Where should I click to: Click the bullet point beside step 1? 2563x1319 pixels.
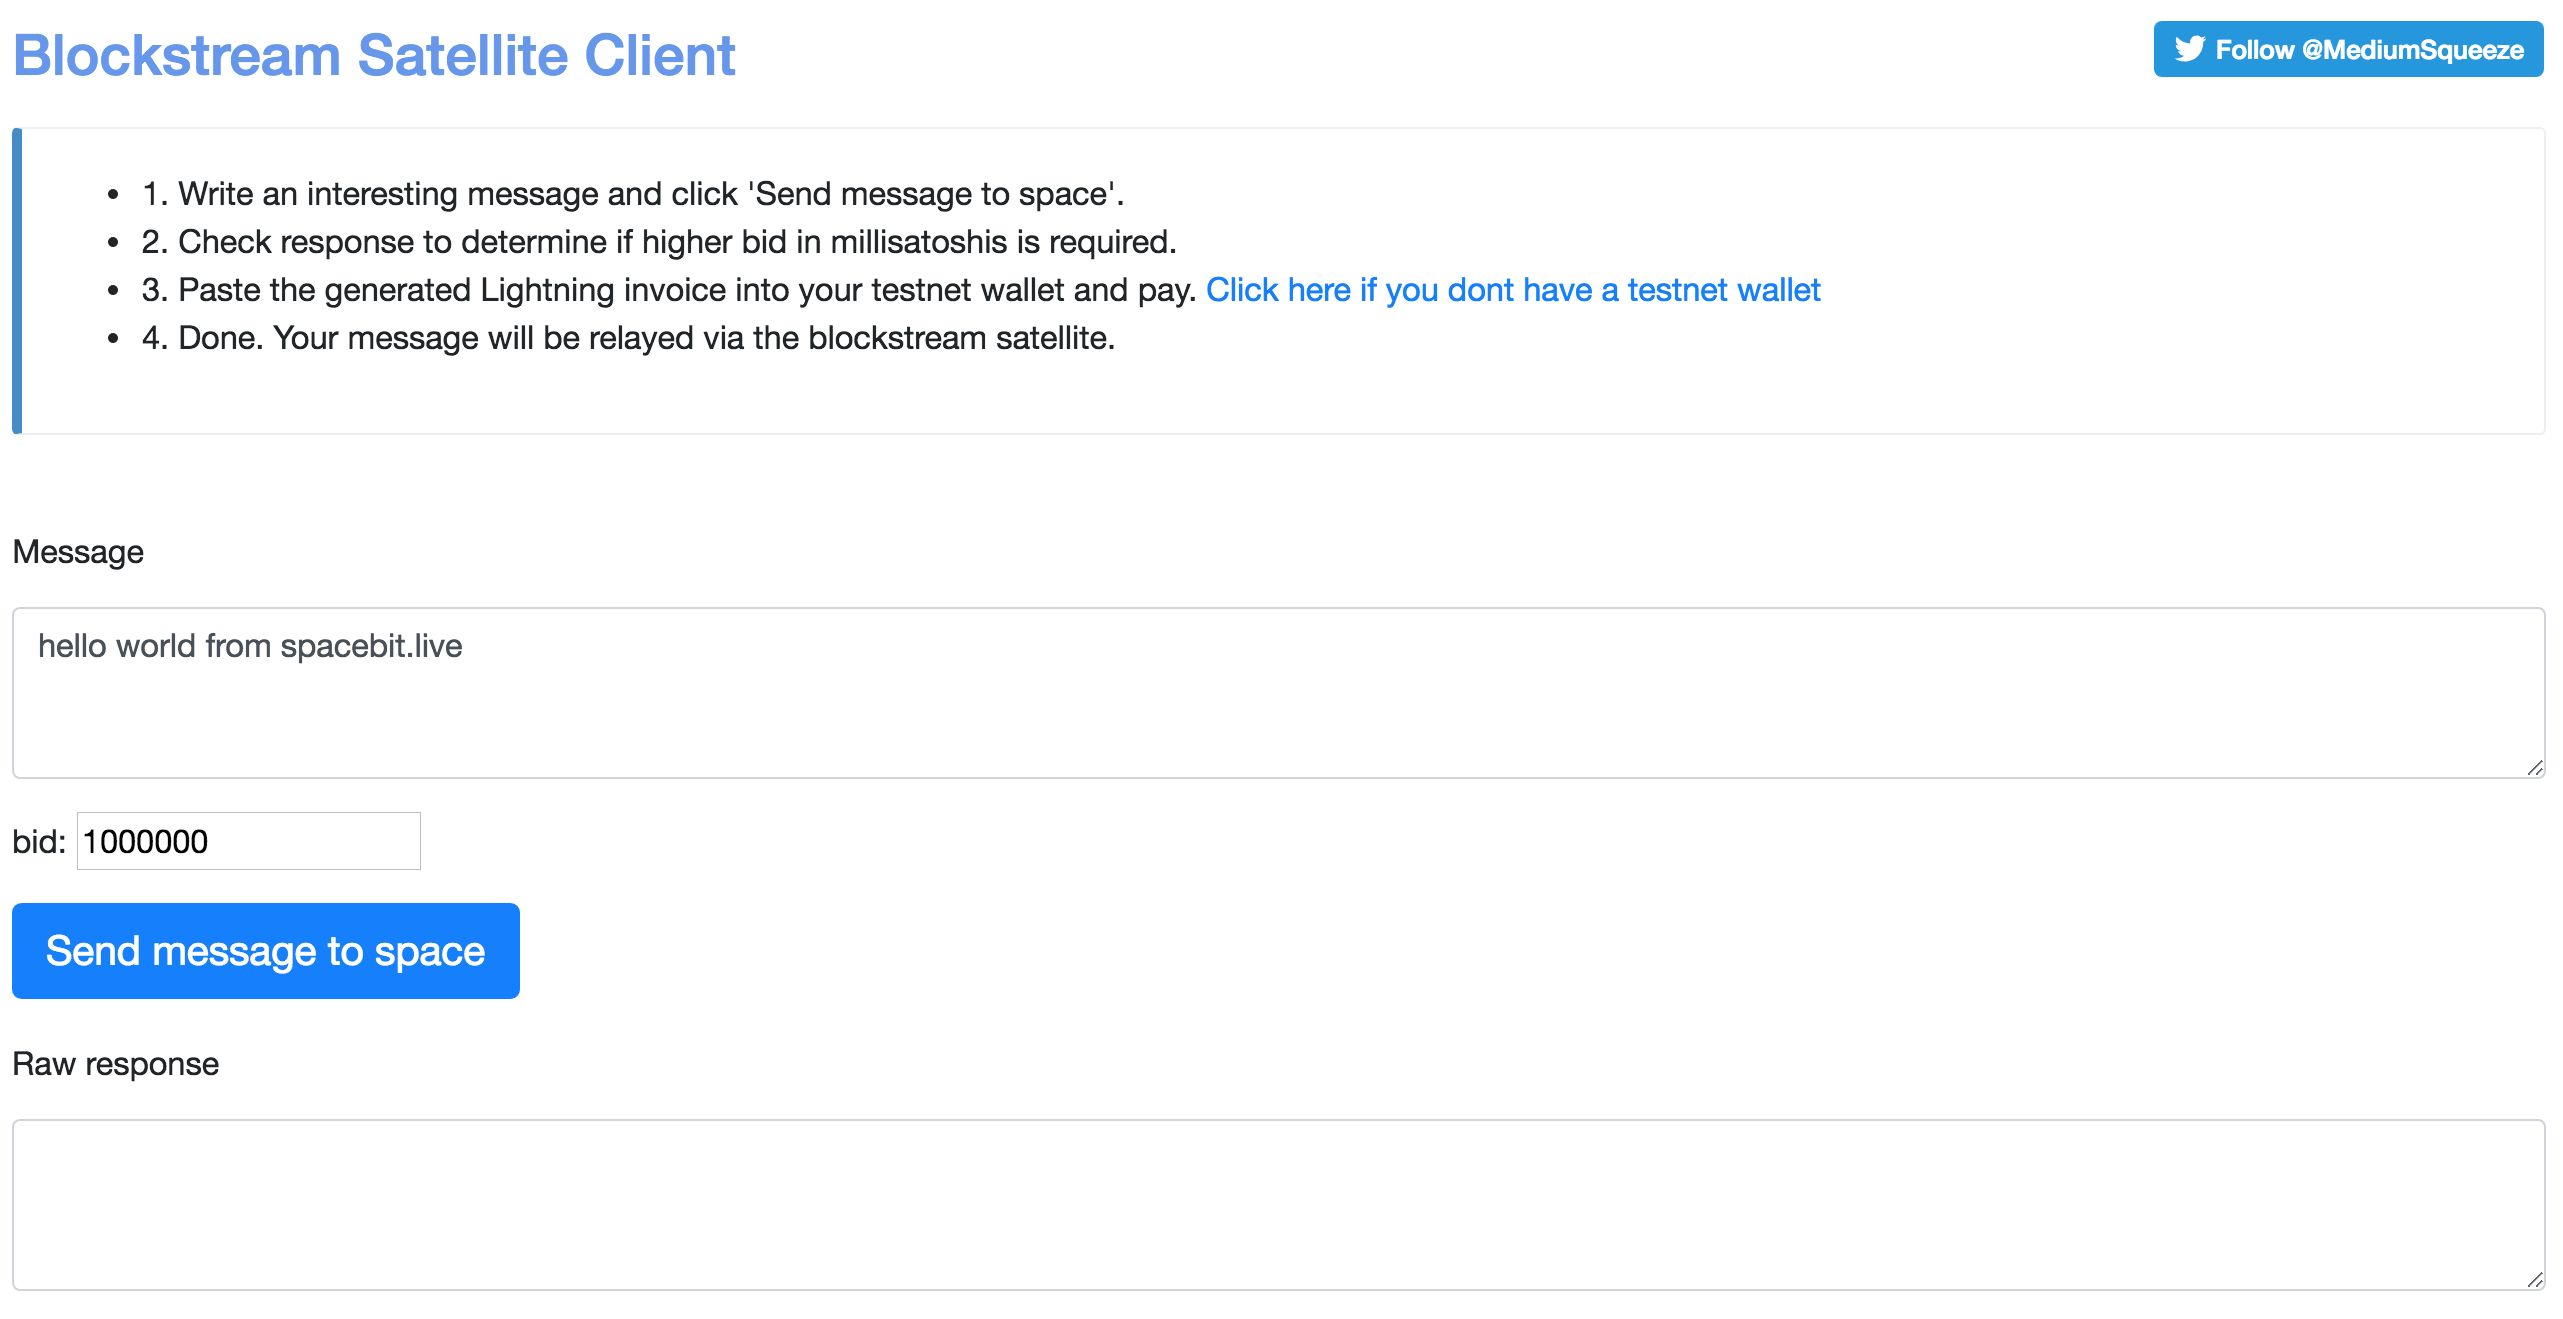point(113,195)
